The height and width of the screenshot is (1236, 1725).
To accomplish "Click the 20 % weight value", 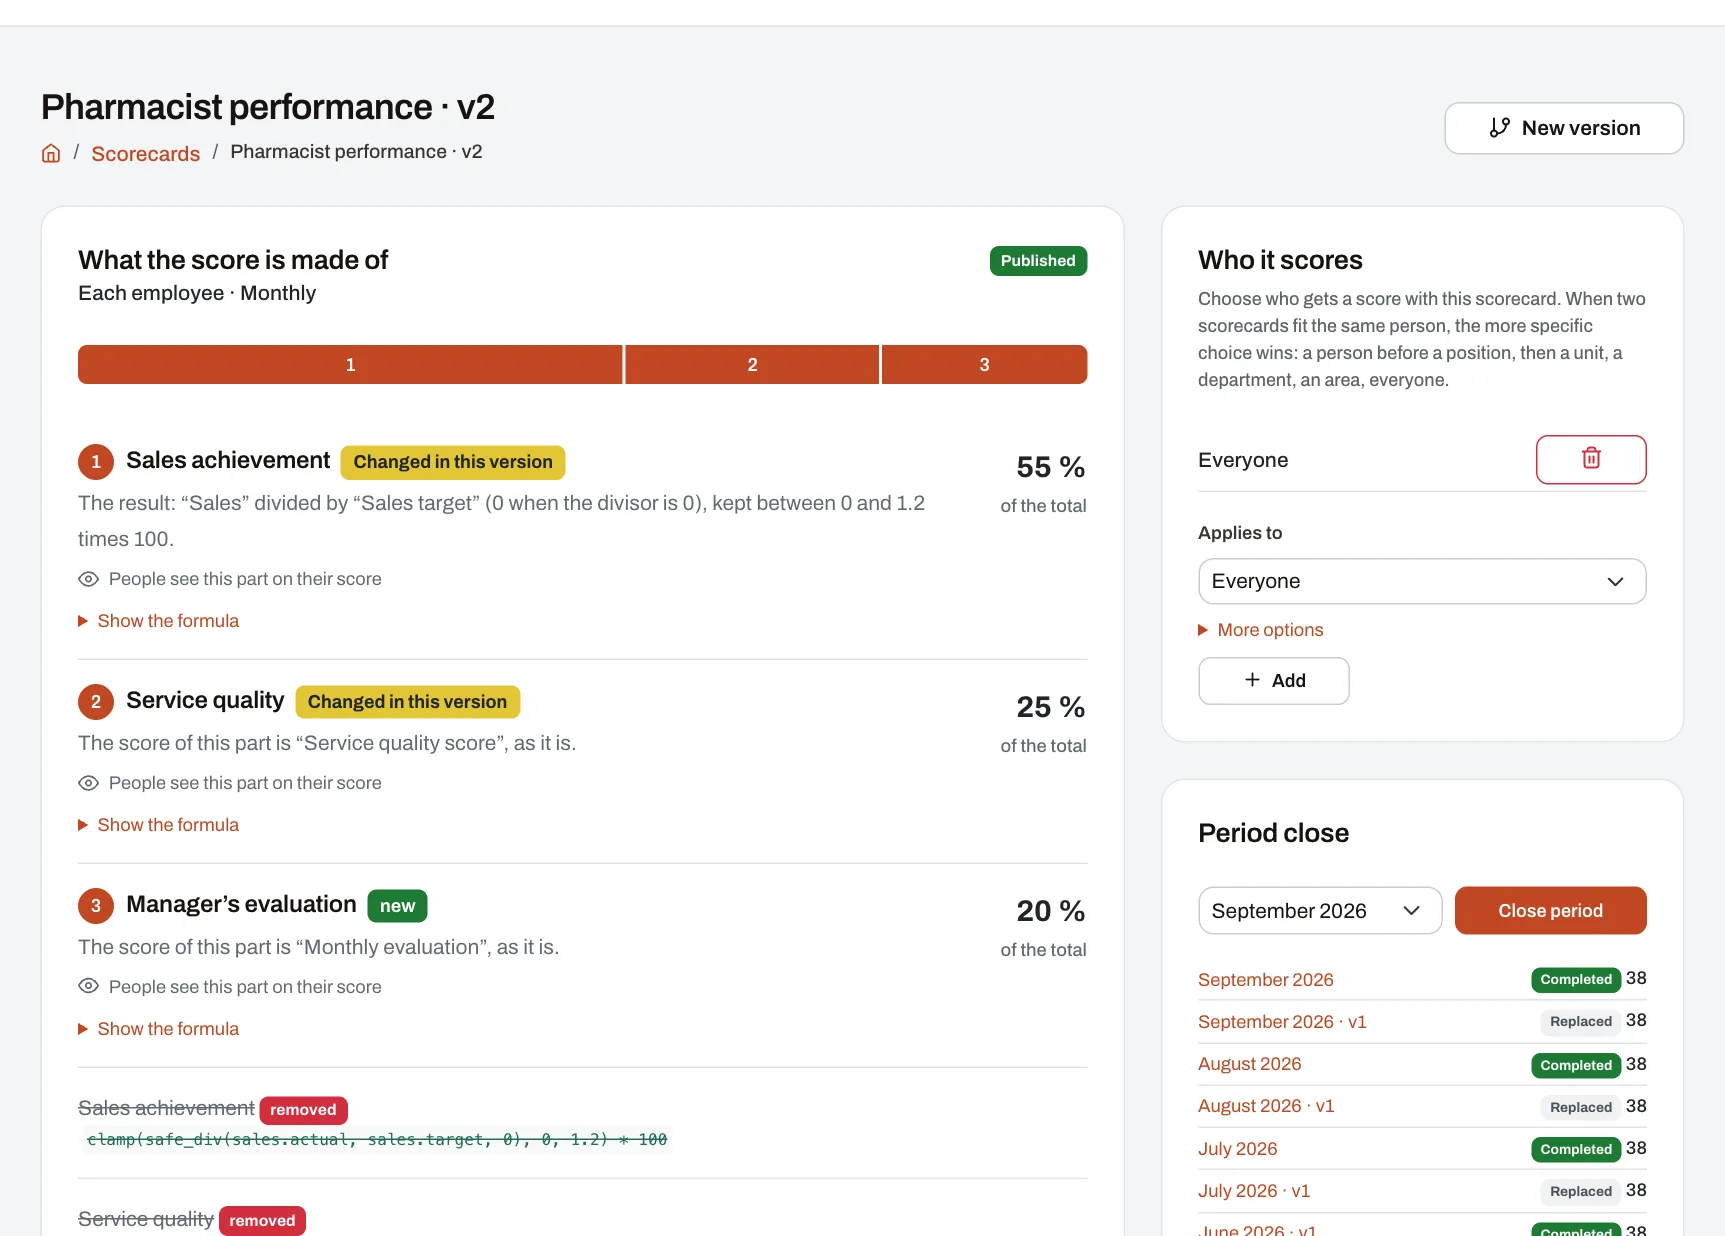I will click(1050, 911).
